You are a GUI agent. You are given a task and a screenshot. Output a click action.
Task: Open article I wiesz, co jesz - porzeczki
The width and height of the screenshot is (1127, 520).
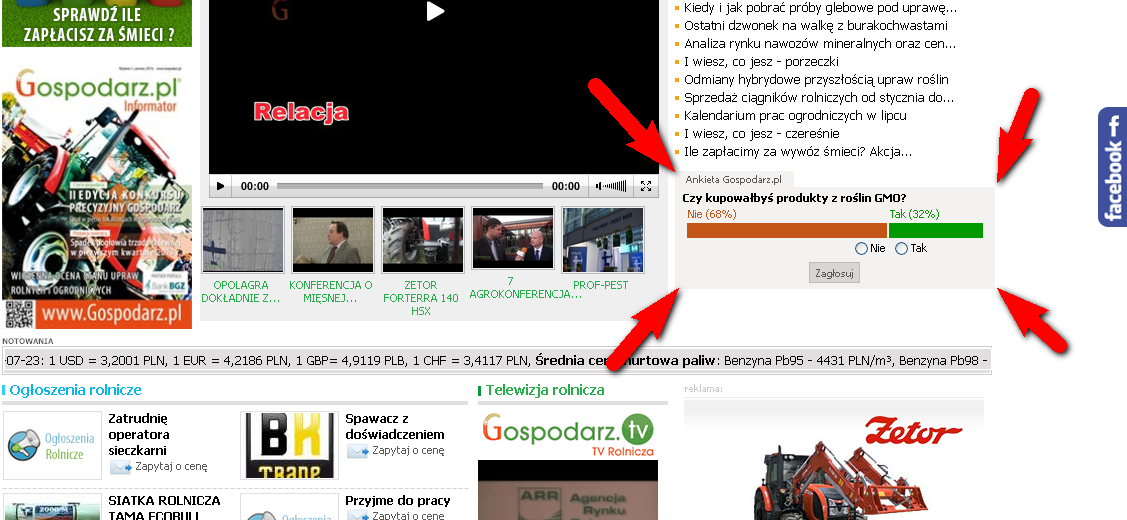pyautogui.click(x=761, y=61)
